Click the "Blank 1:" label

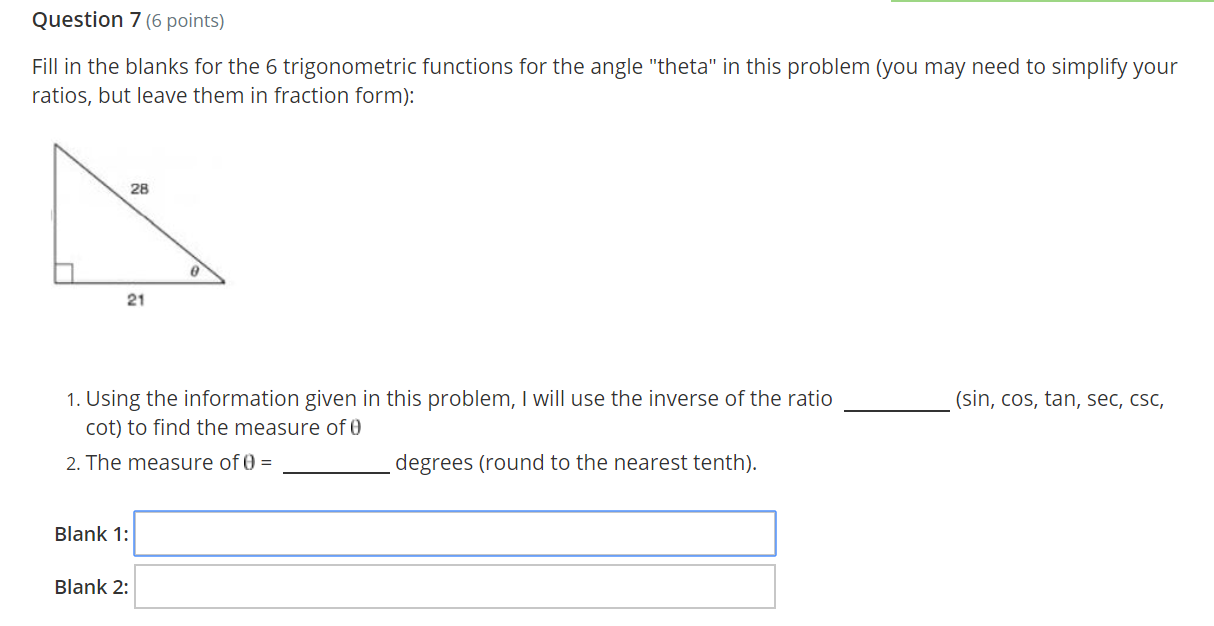91,534
